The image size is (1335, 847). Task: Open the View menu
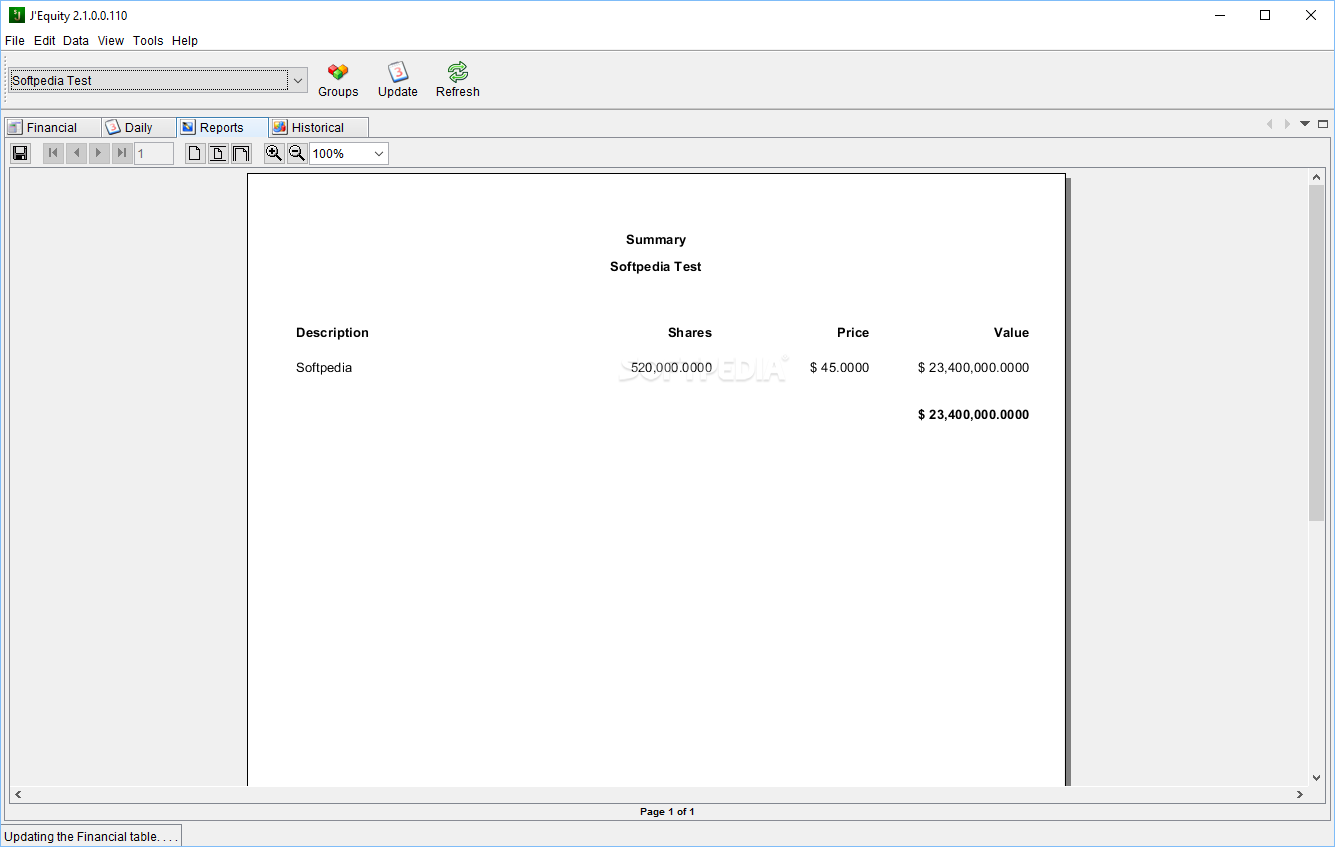click(111, 41)
